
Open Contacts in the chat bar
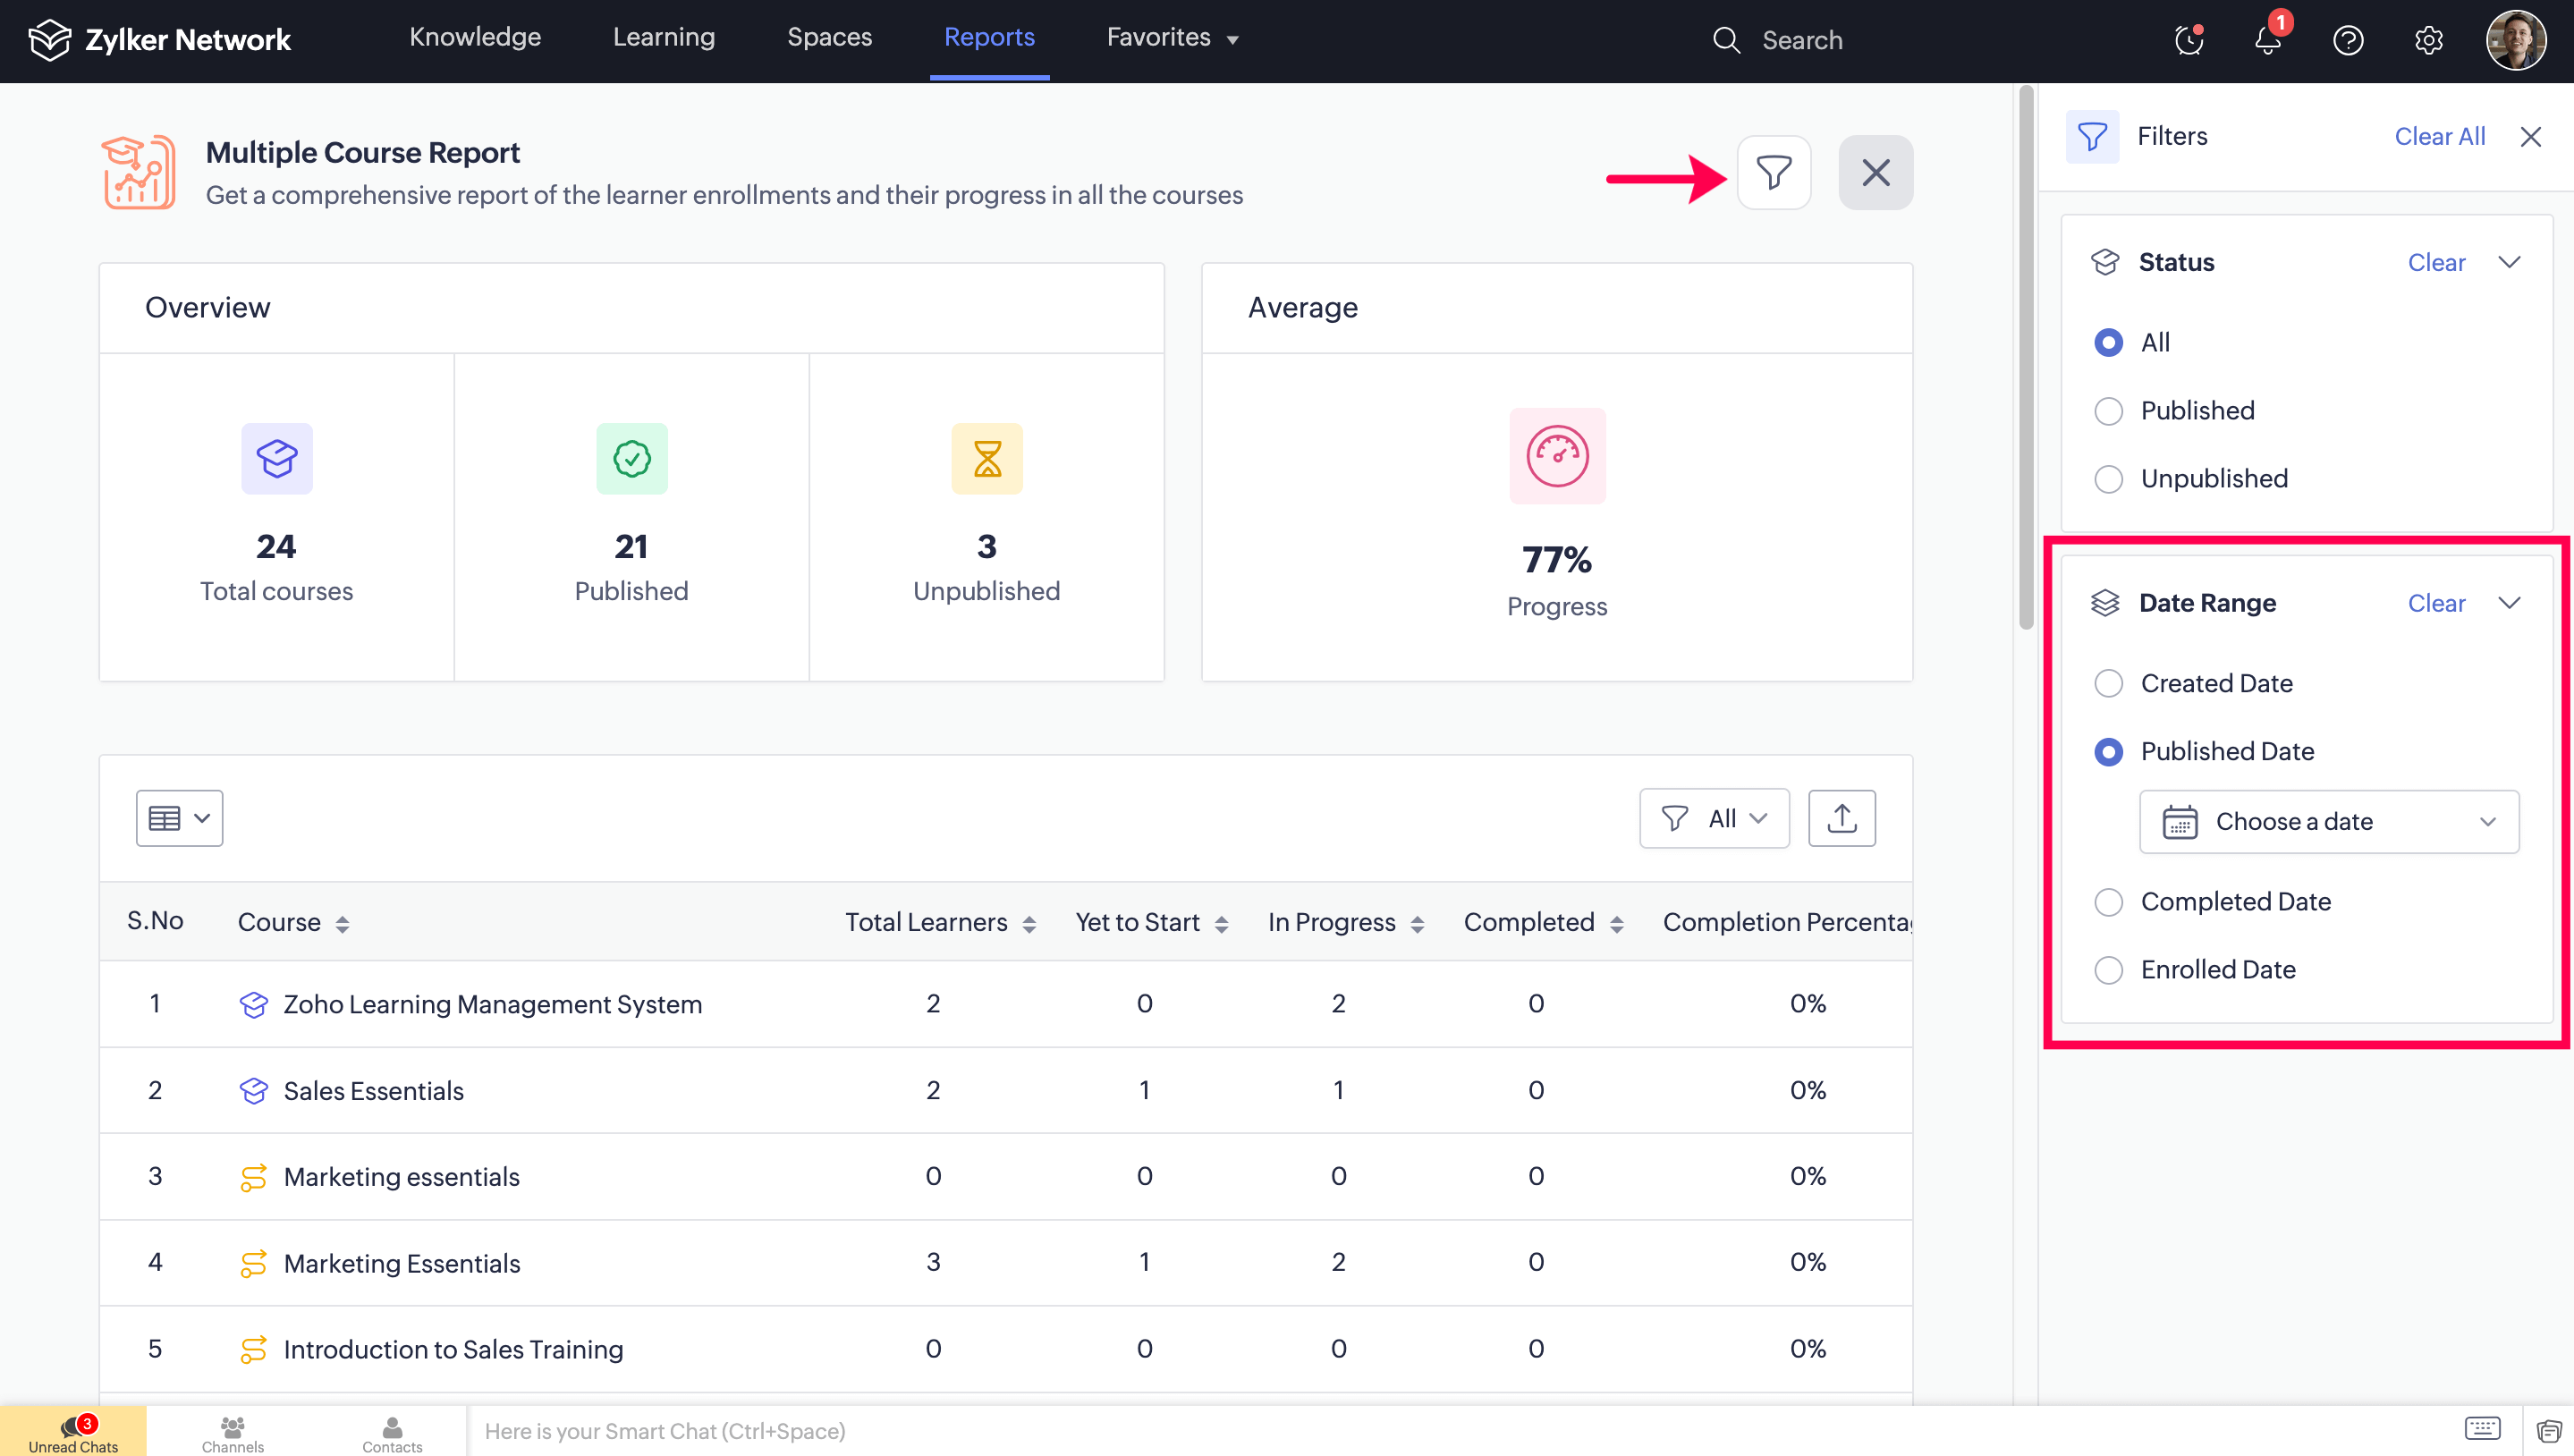392,1432
